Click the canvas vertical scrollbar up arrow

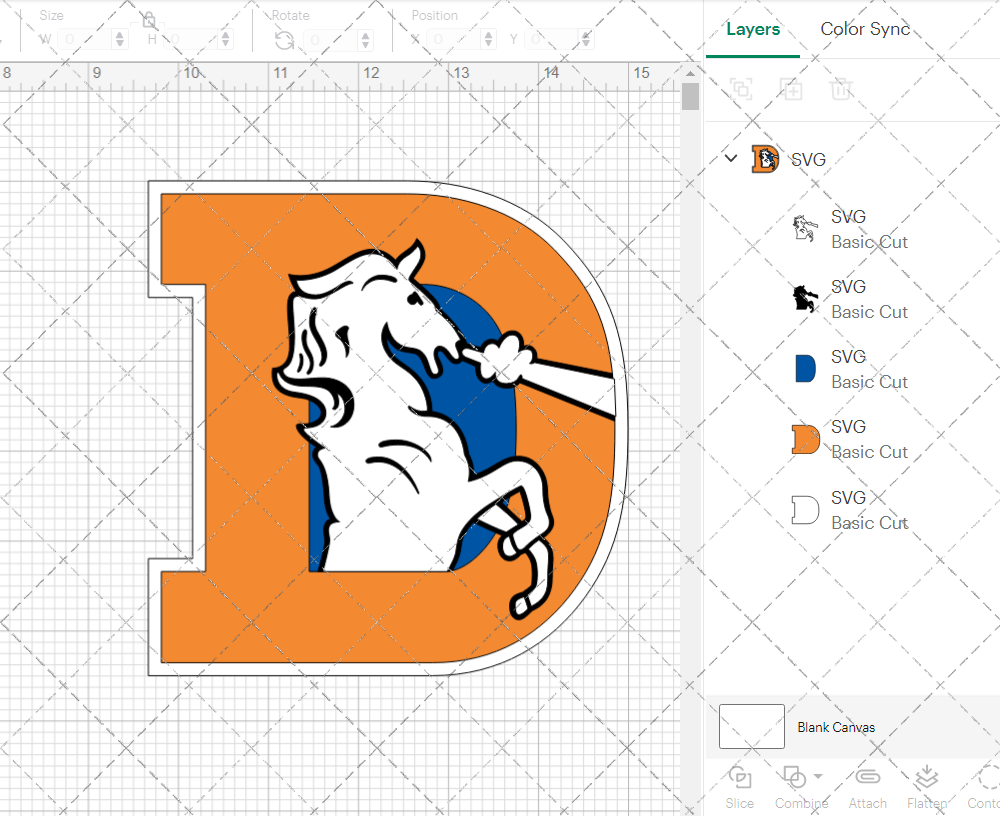point(690,73)
